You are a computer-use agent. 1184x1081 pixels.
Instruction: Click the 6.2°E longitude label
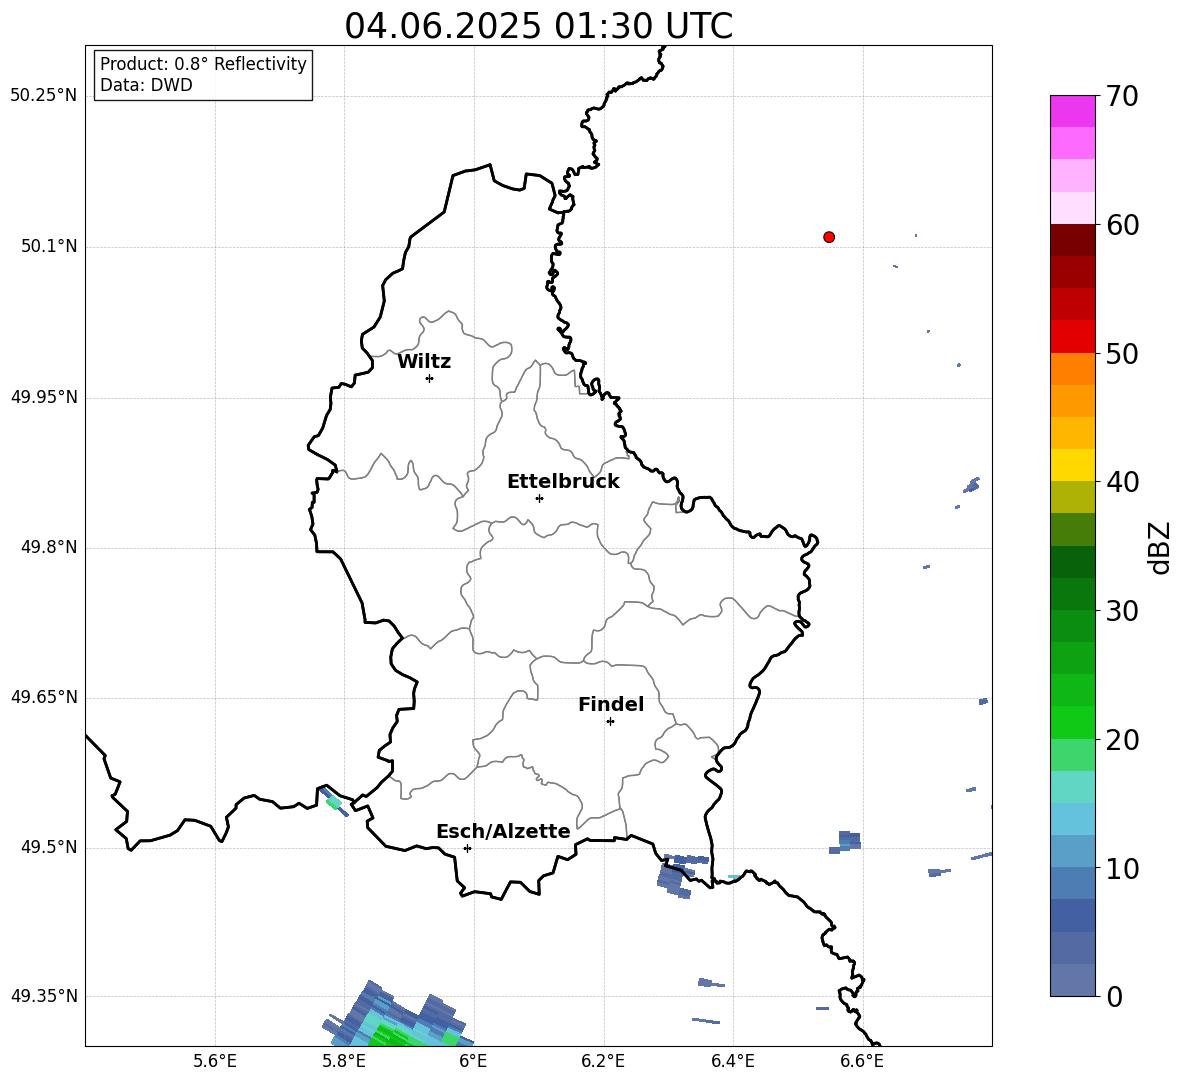tap(603, 1061)
